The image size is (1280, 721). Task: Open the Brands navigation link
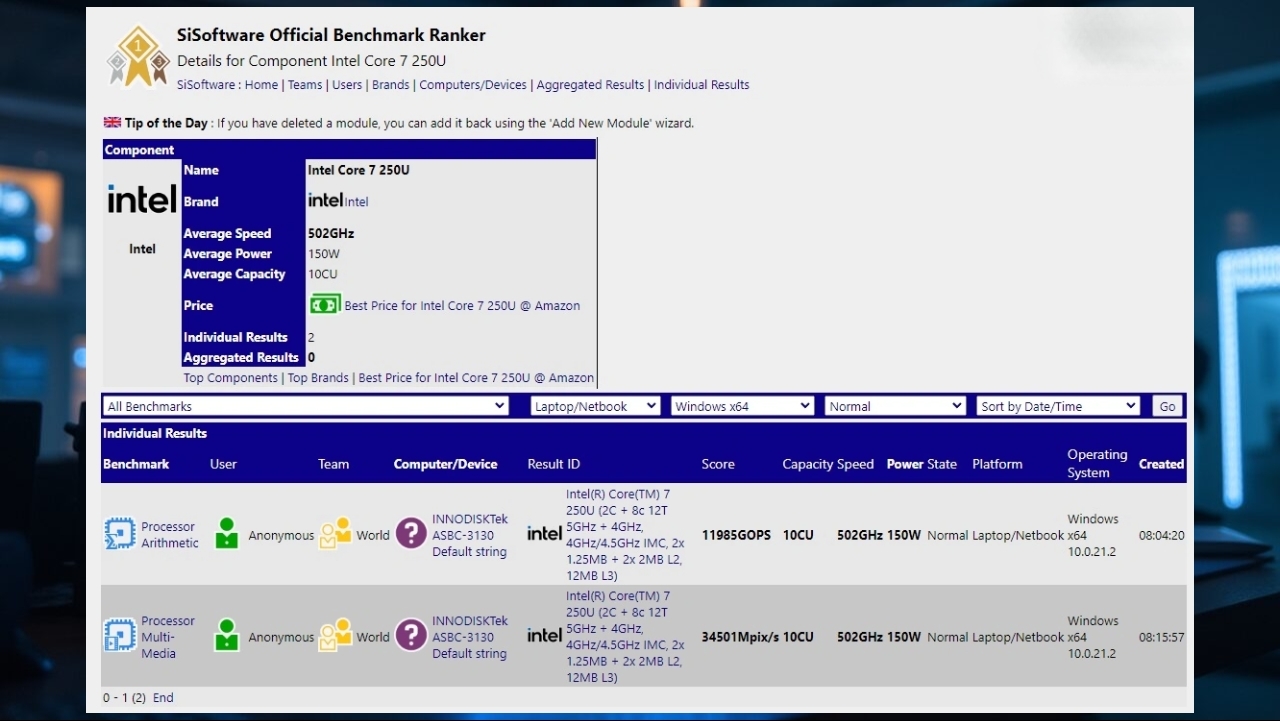(391, 85)
